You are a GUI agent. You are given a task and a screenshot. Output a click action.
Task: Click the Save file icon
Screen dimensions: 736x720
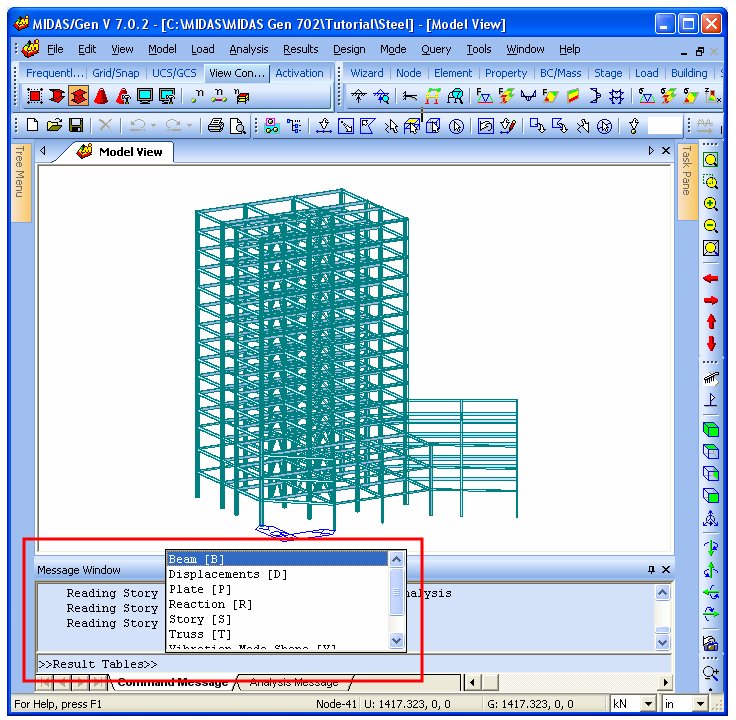[76, 126]
